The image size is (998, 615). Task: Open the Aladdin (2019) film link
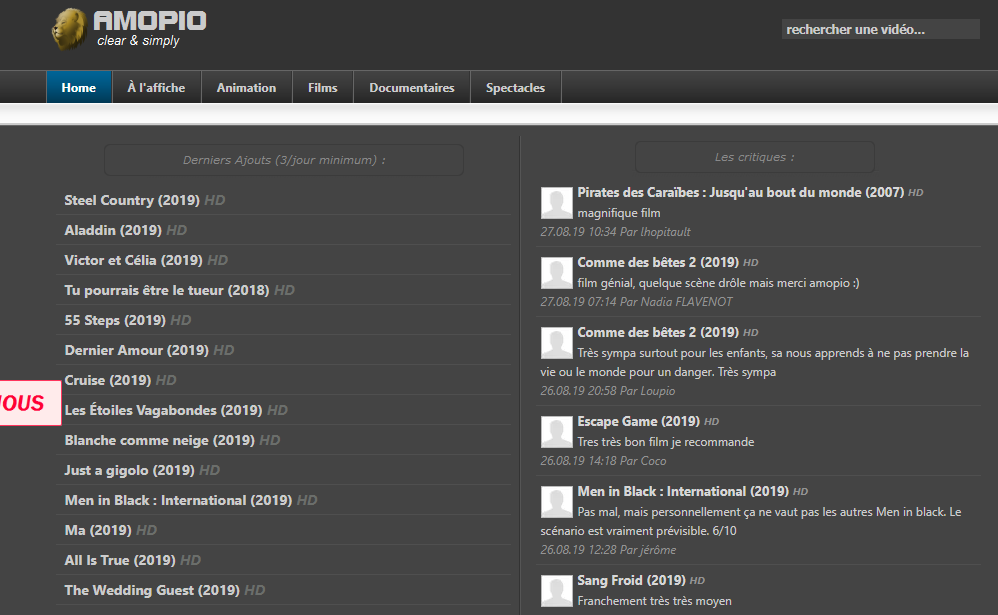[113, 230]
